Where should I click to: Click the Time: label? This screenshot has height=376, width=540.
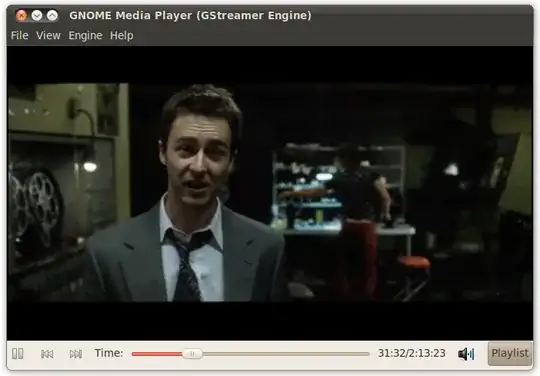coord(109,353)
